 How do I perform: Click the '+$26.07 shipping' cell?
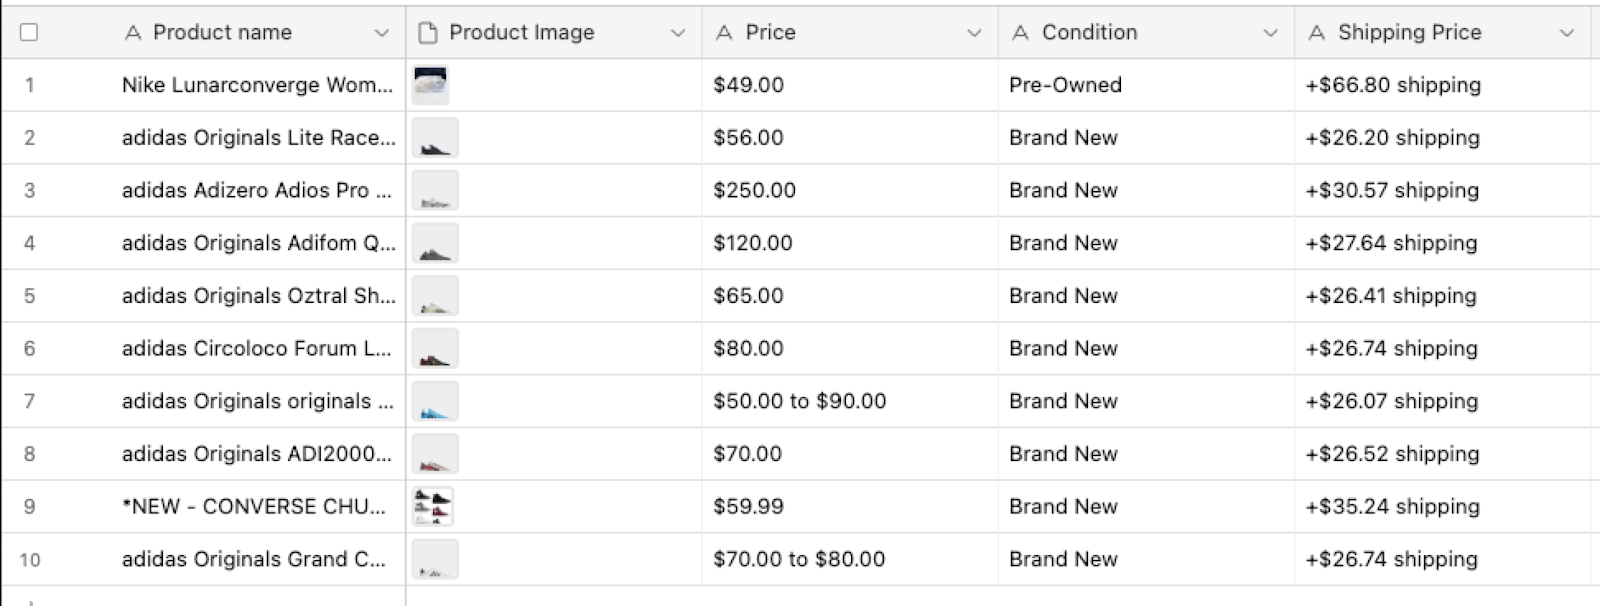[1442, 401]
